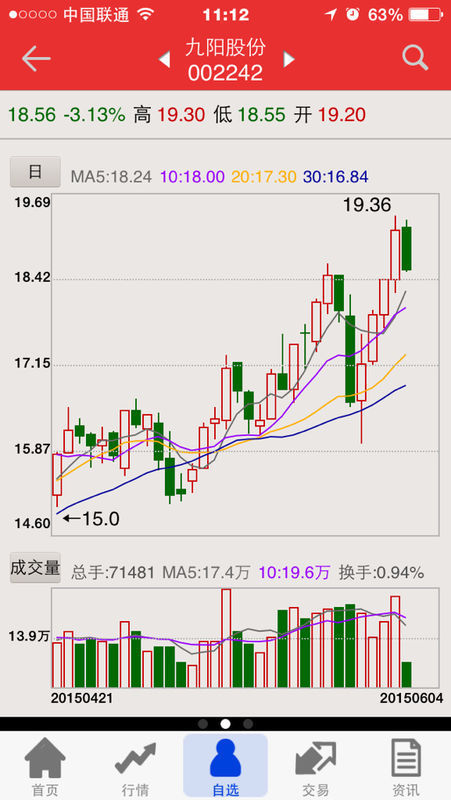Change the 日 chart period button
The width and height of the screenshot is (451, 800).
click(x=35, y=172)
